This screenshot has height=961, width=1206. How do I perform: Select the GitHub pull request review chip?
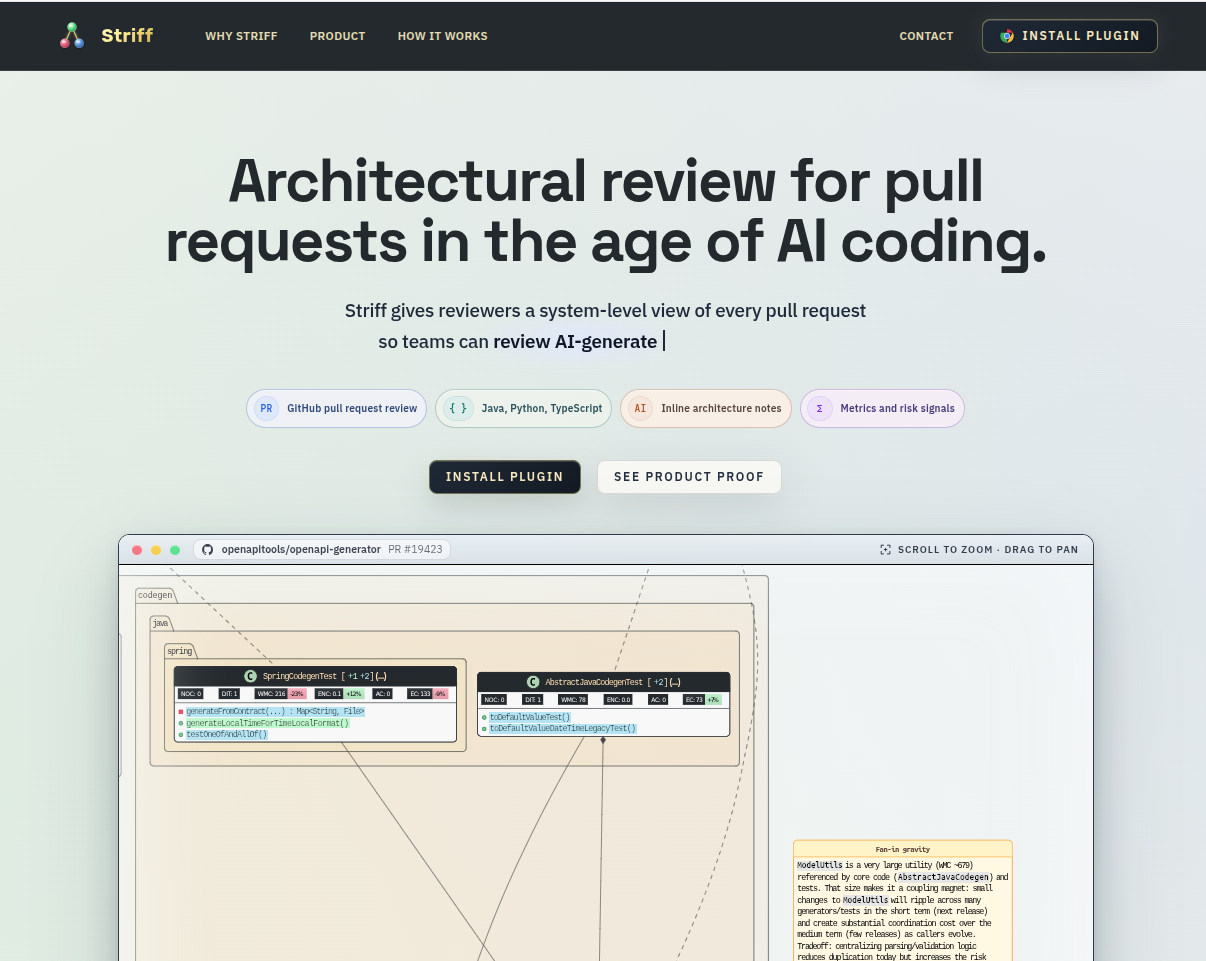337,408
